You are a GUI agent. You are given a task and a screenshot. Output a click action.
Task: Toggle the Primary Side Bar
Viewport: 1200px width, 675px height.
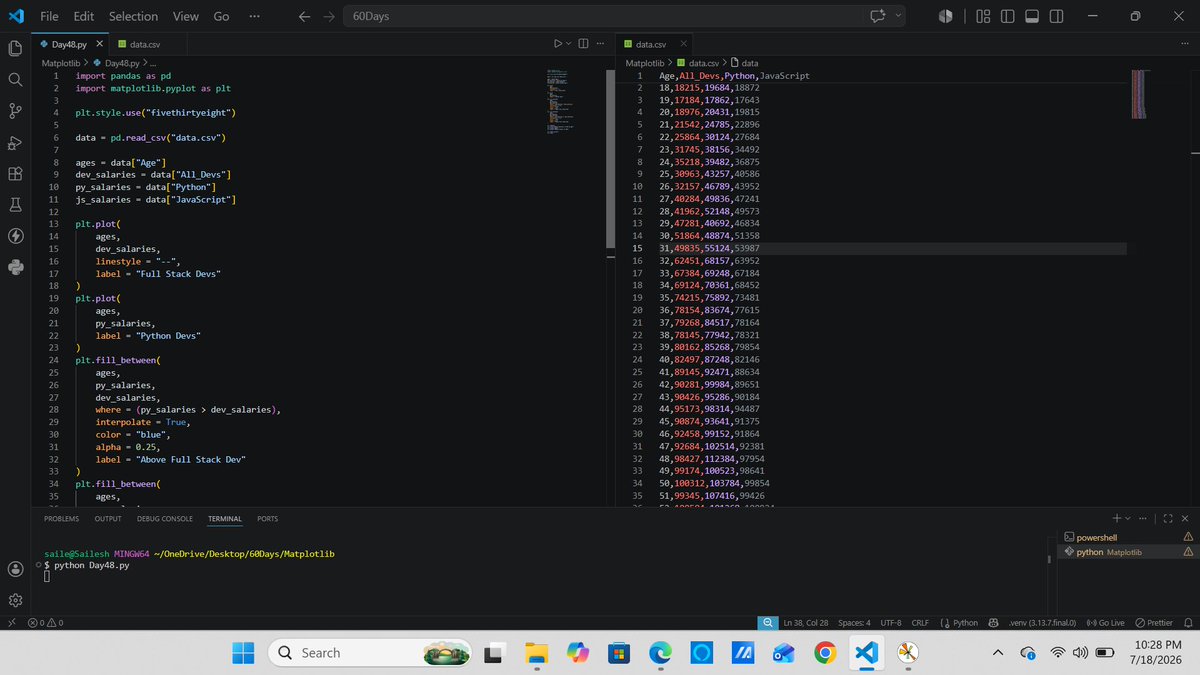1007,16
